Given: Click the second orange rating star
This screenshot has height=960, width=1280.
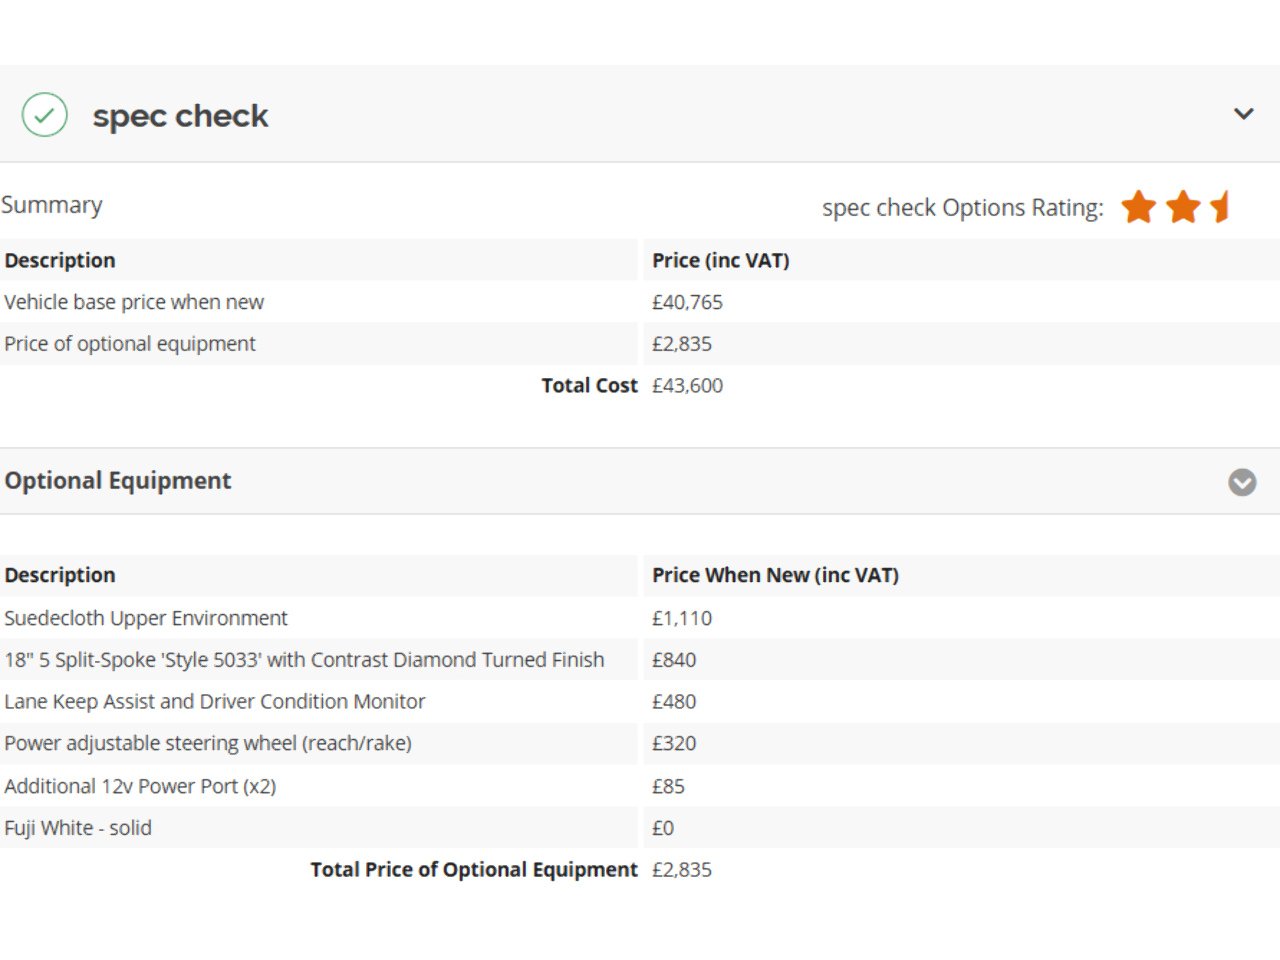Looking at the screenshot, I should [1183, 208].
